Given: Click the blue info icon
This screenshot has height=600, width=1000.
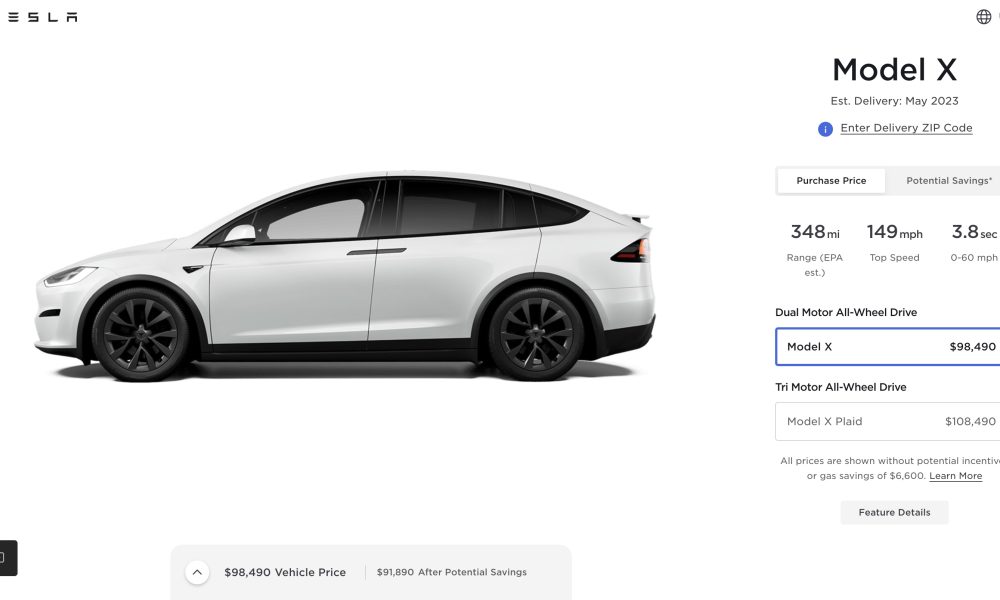Looking at the screenshot, I should pyautogui.click(x=825, y=129).
